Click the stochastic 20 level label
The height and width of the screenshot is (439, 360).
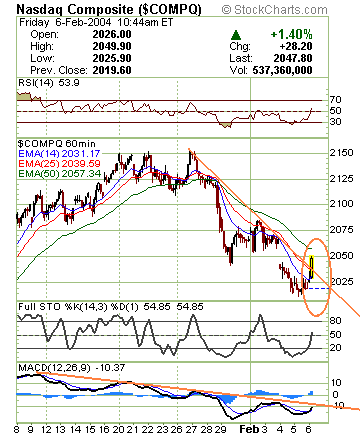point(336,348)
